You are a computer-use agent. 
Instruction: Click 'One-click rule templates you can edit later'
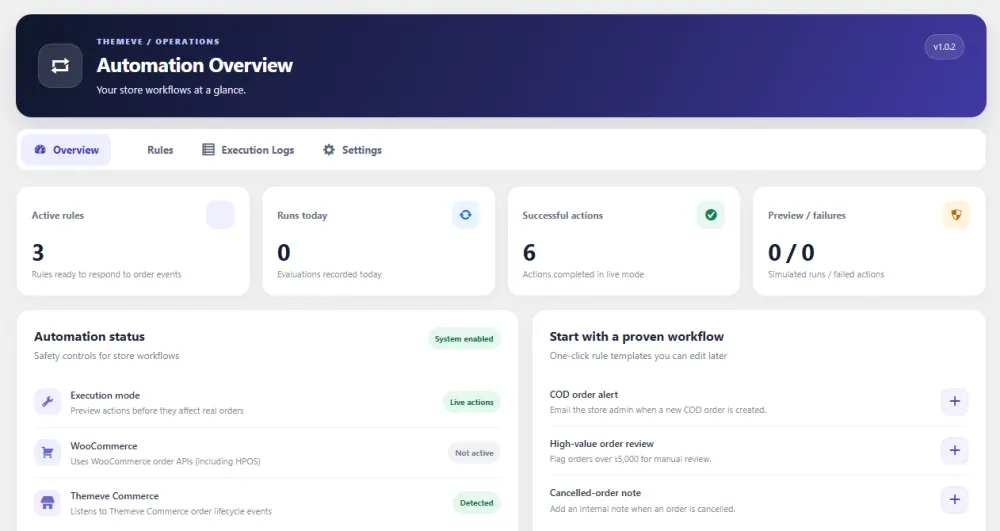(x=638, y=356)
